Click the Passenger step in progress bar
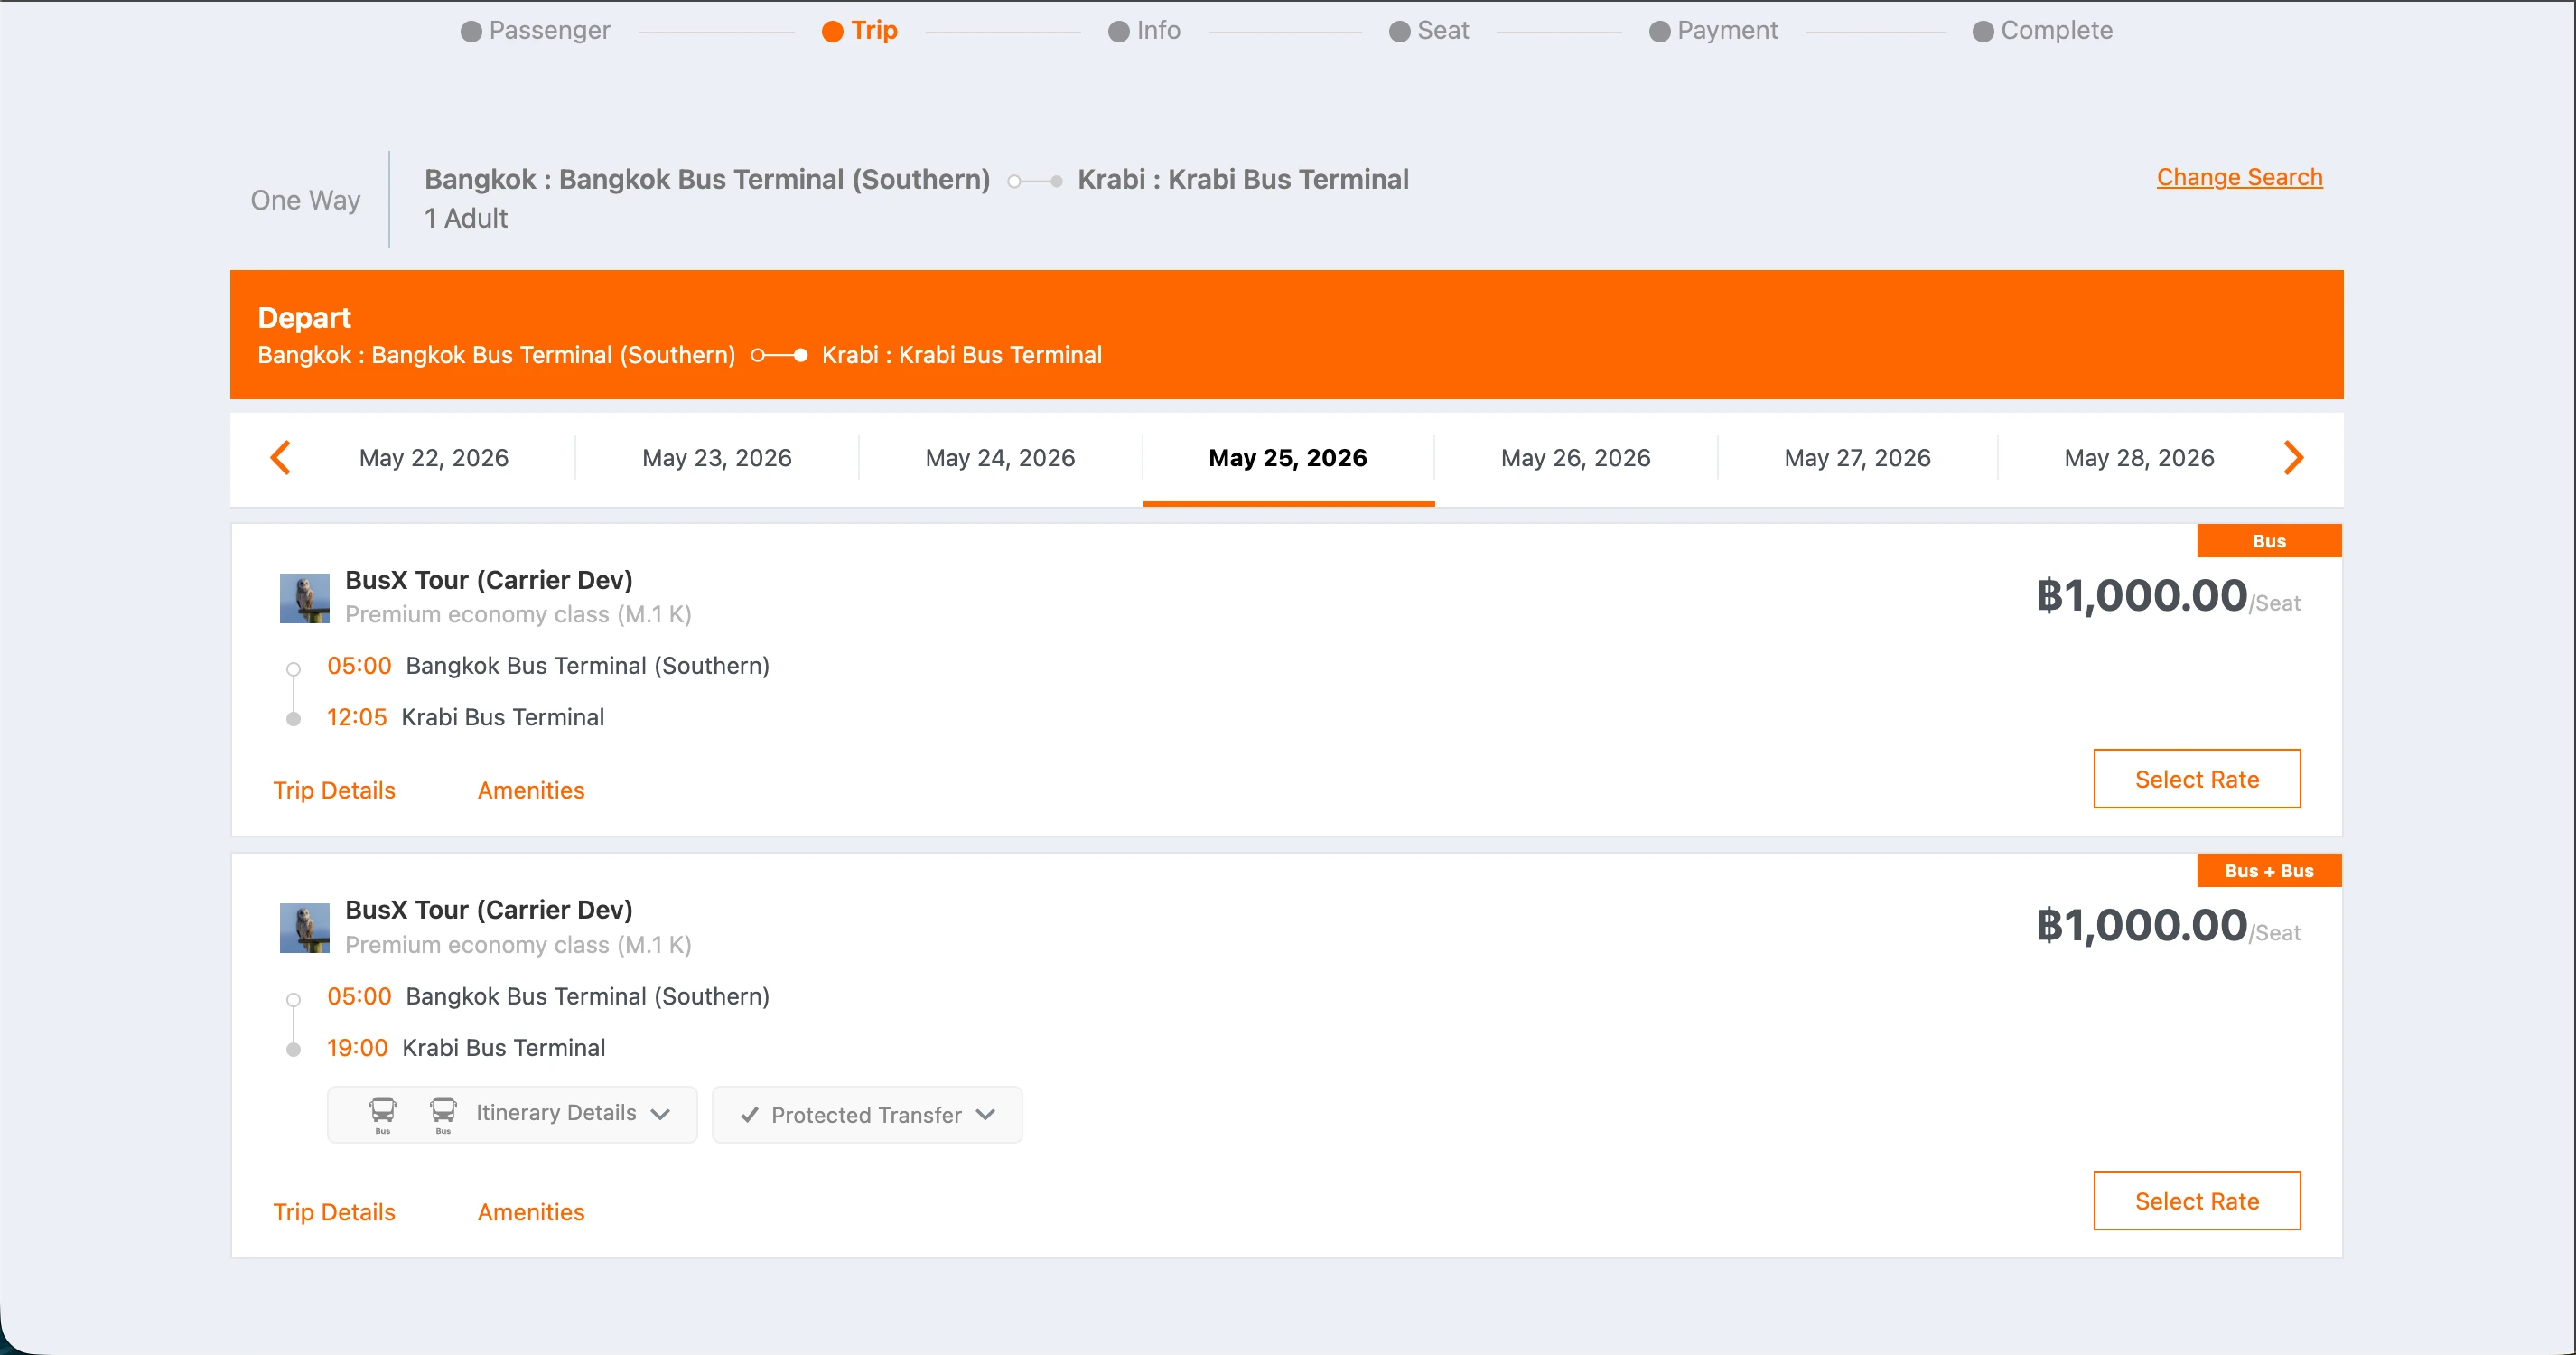 pos(535,31)
